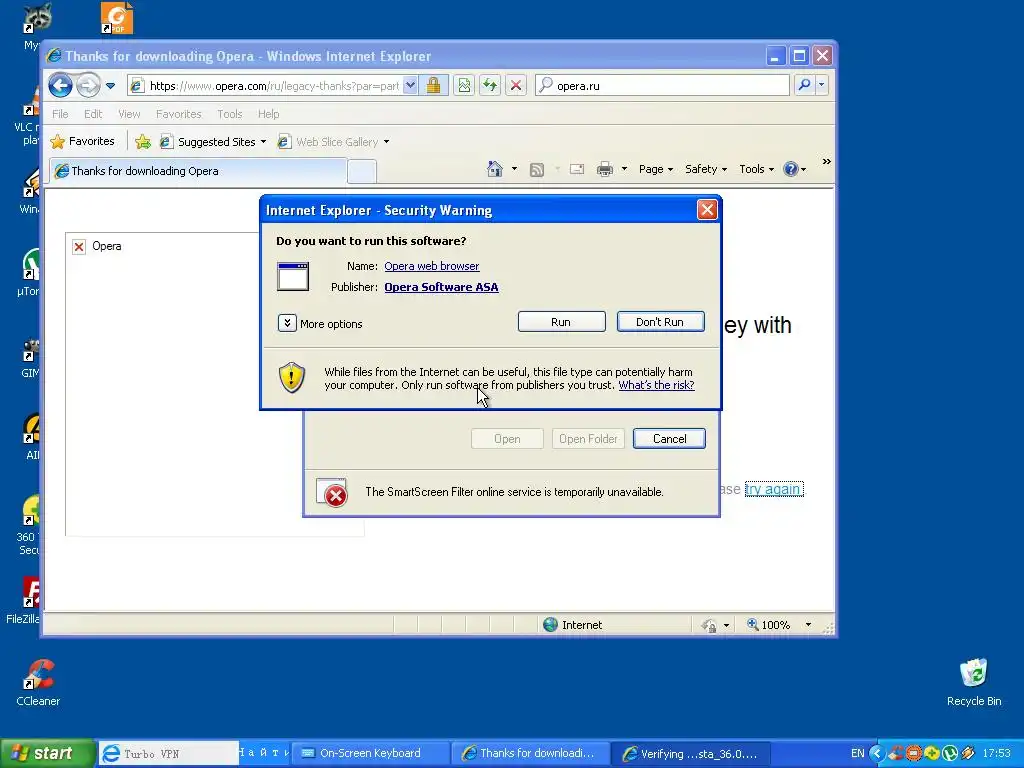Click the yellow security shield icon in warning

(292, 377)
